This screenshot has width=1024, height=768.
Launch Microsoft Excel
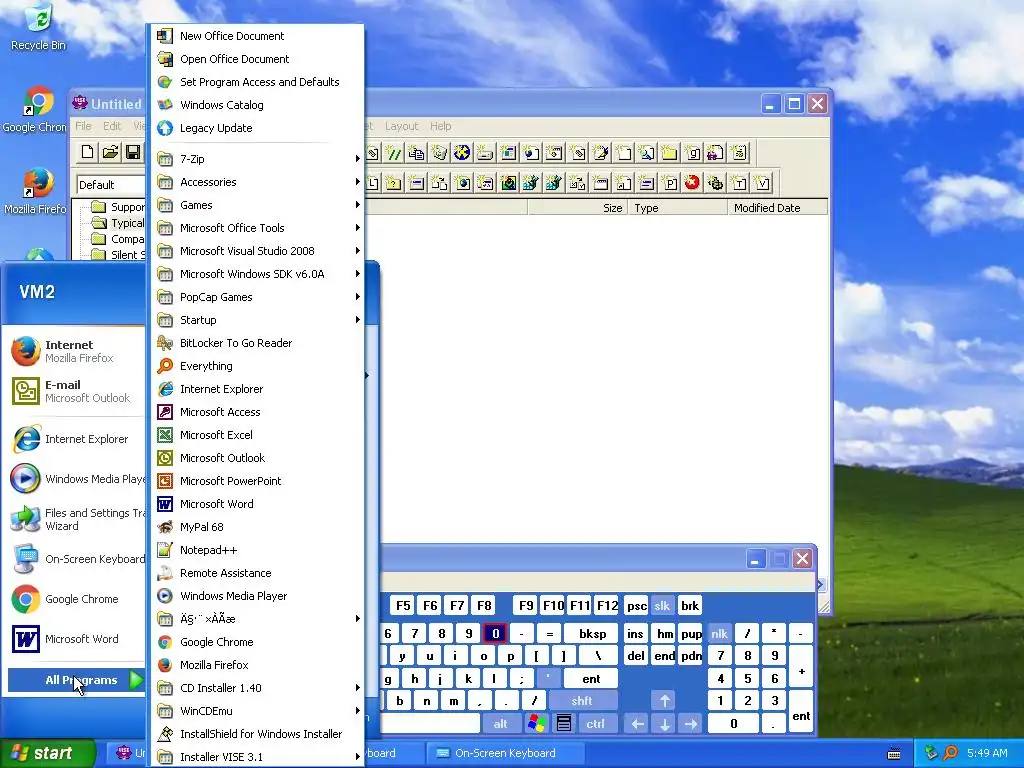[257, 435]
